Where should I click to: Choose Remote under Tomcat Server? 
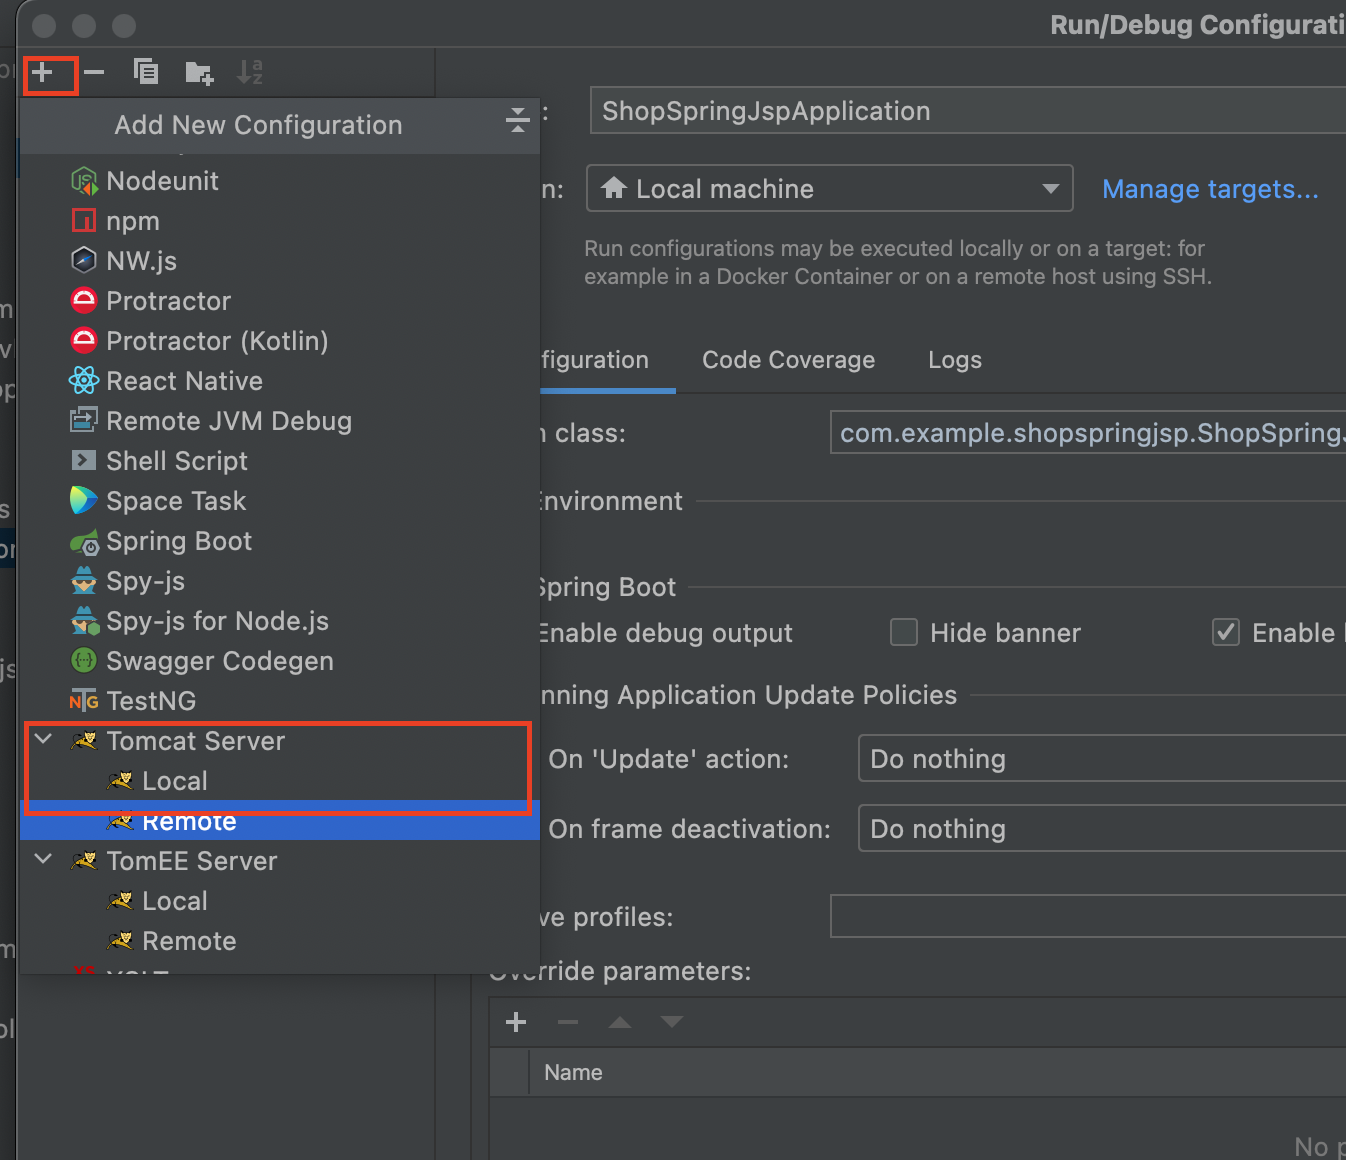tap(189, 822)
